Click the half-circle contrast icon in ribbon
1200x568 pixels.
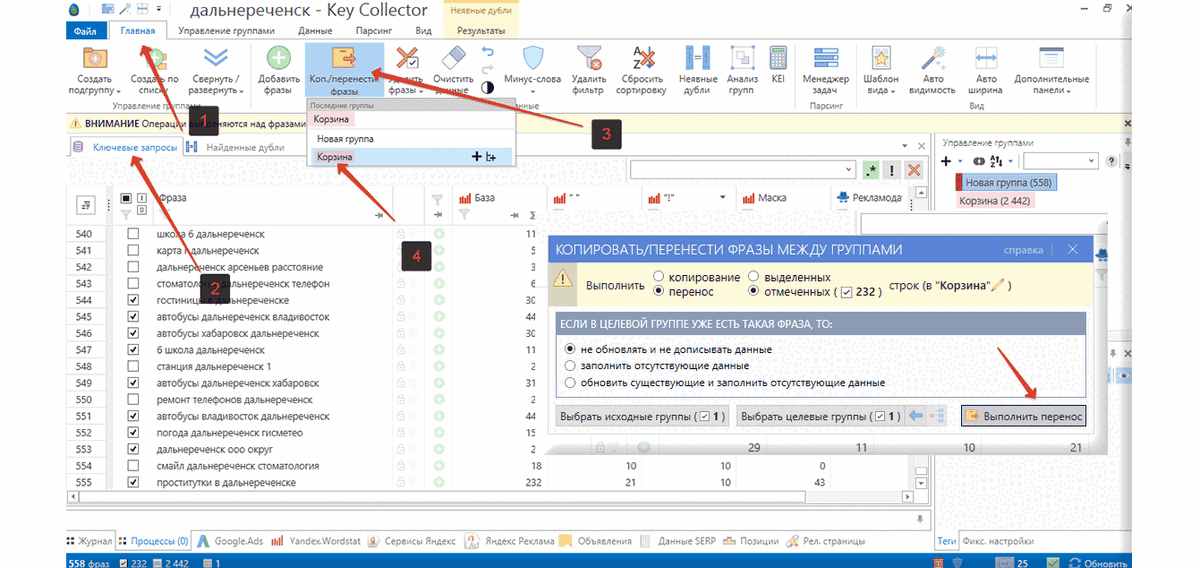tap(487, 87)
